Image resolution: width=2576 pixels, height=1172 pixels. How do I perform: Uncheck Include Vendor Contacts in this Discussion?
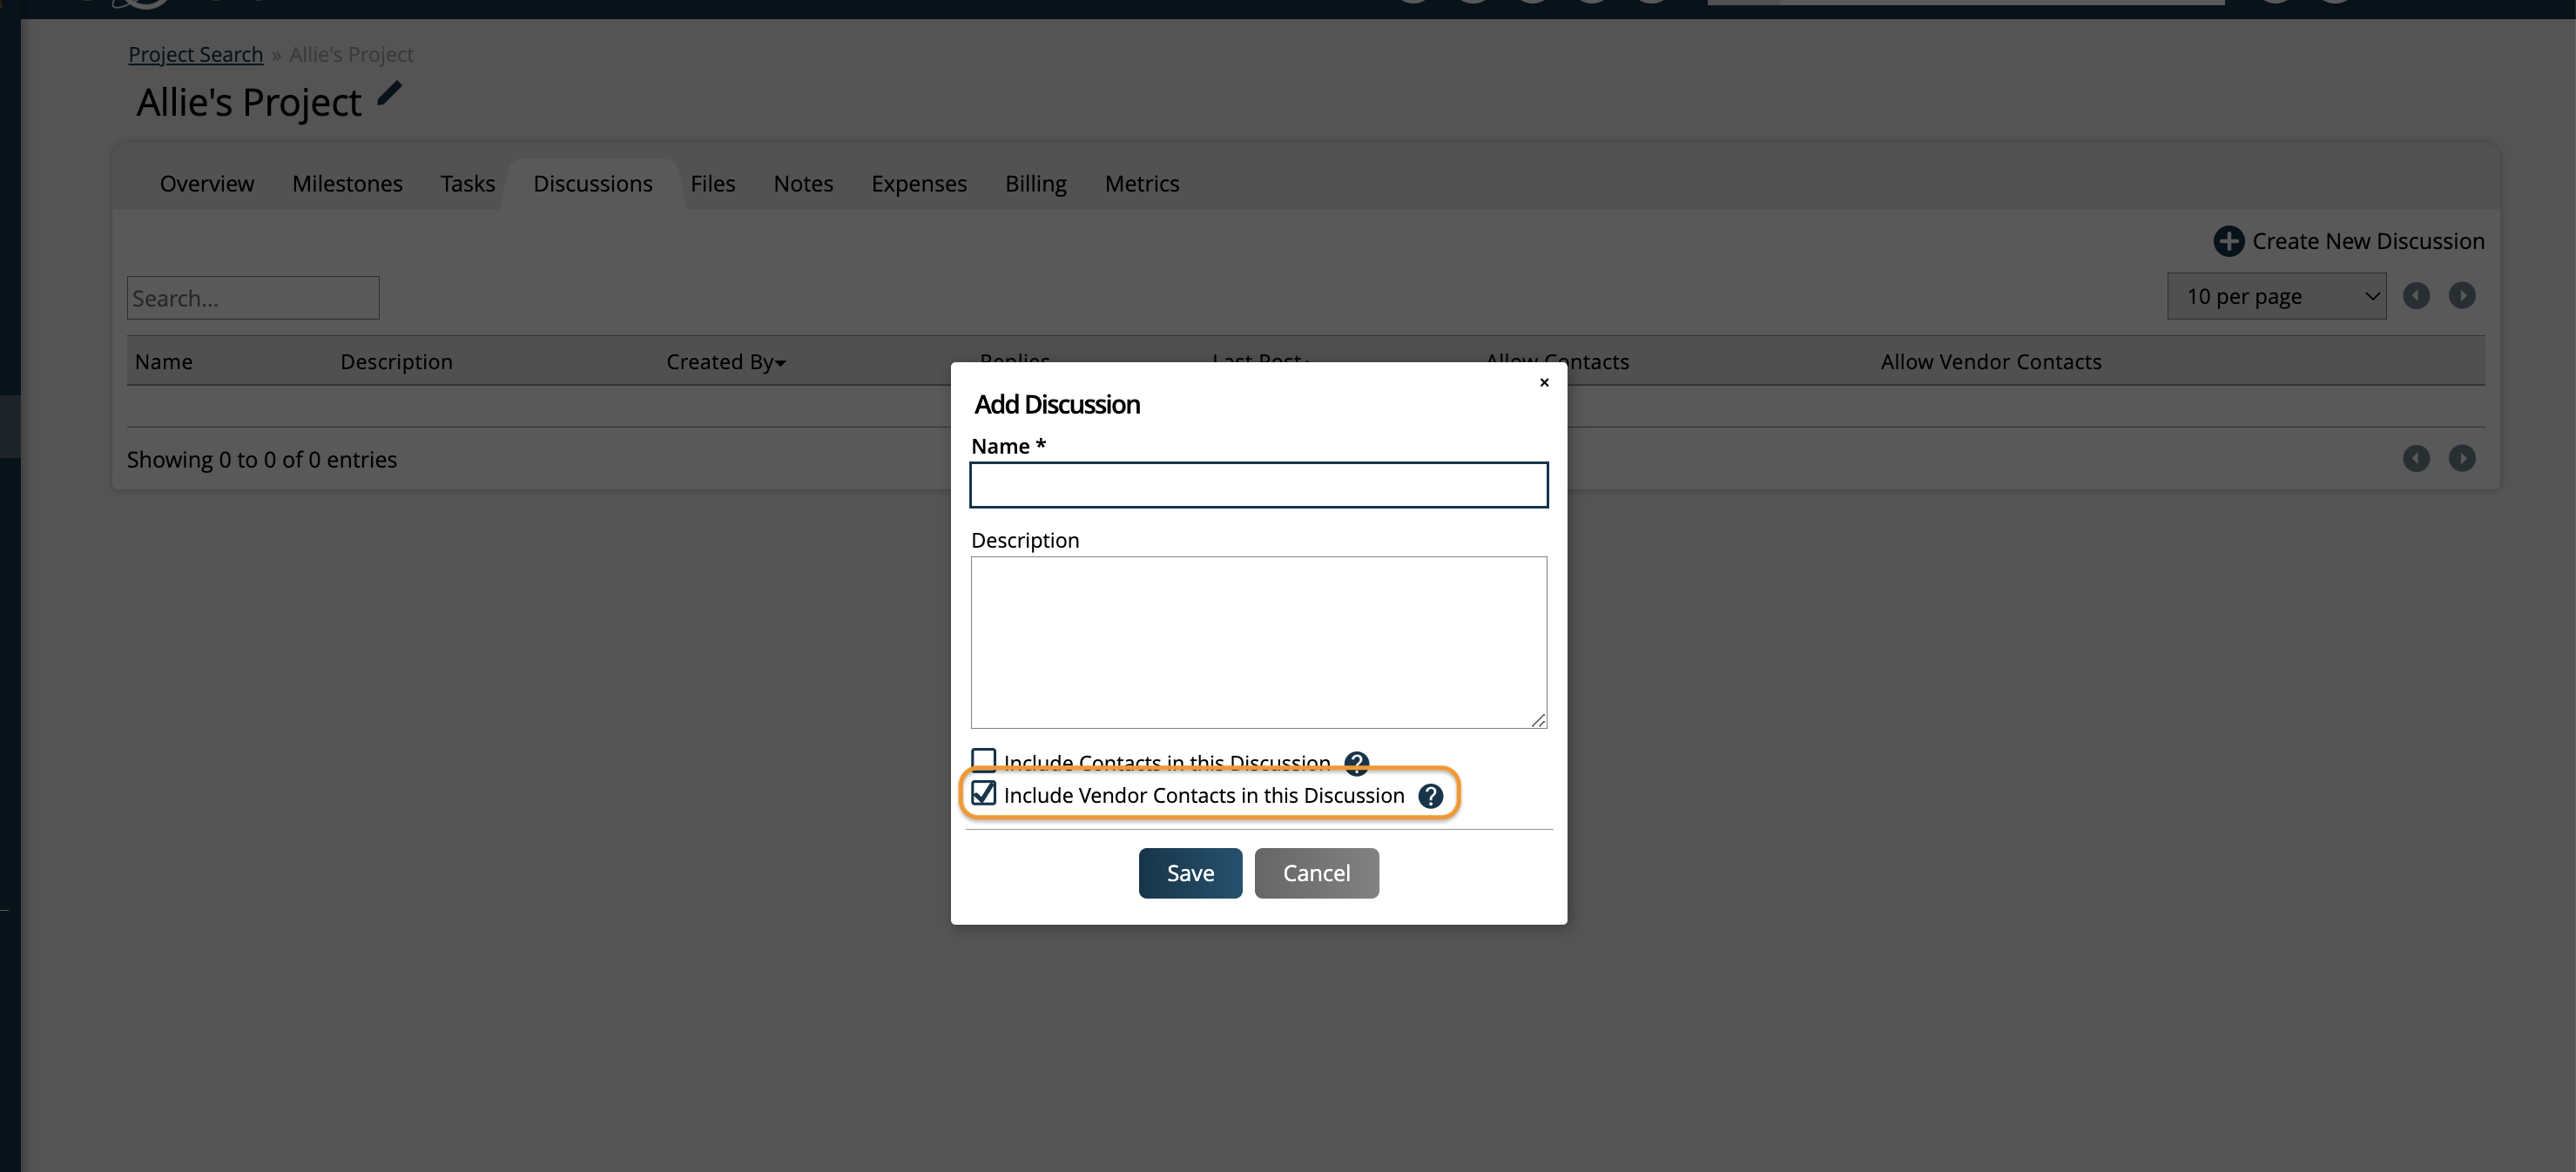(x=983, y=793)
